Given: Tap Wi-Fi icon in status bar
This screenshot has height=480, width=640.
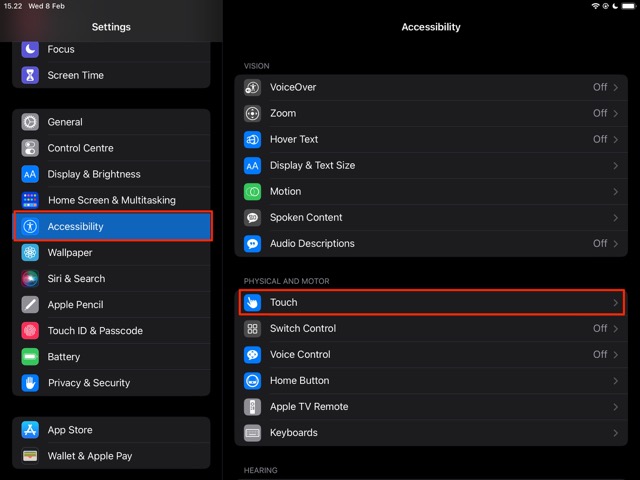Looking at the screenshot, I should [596, 6].
